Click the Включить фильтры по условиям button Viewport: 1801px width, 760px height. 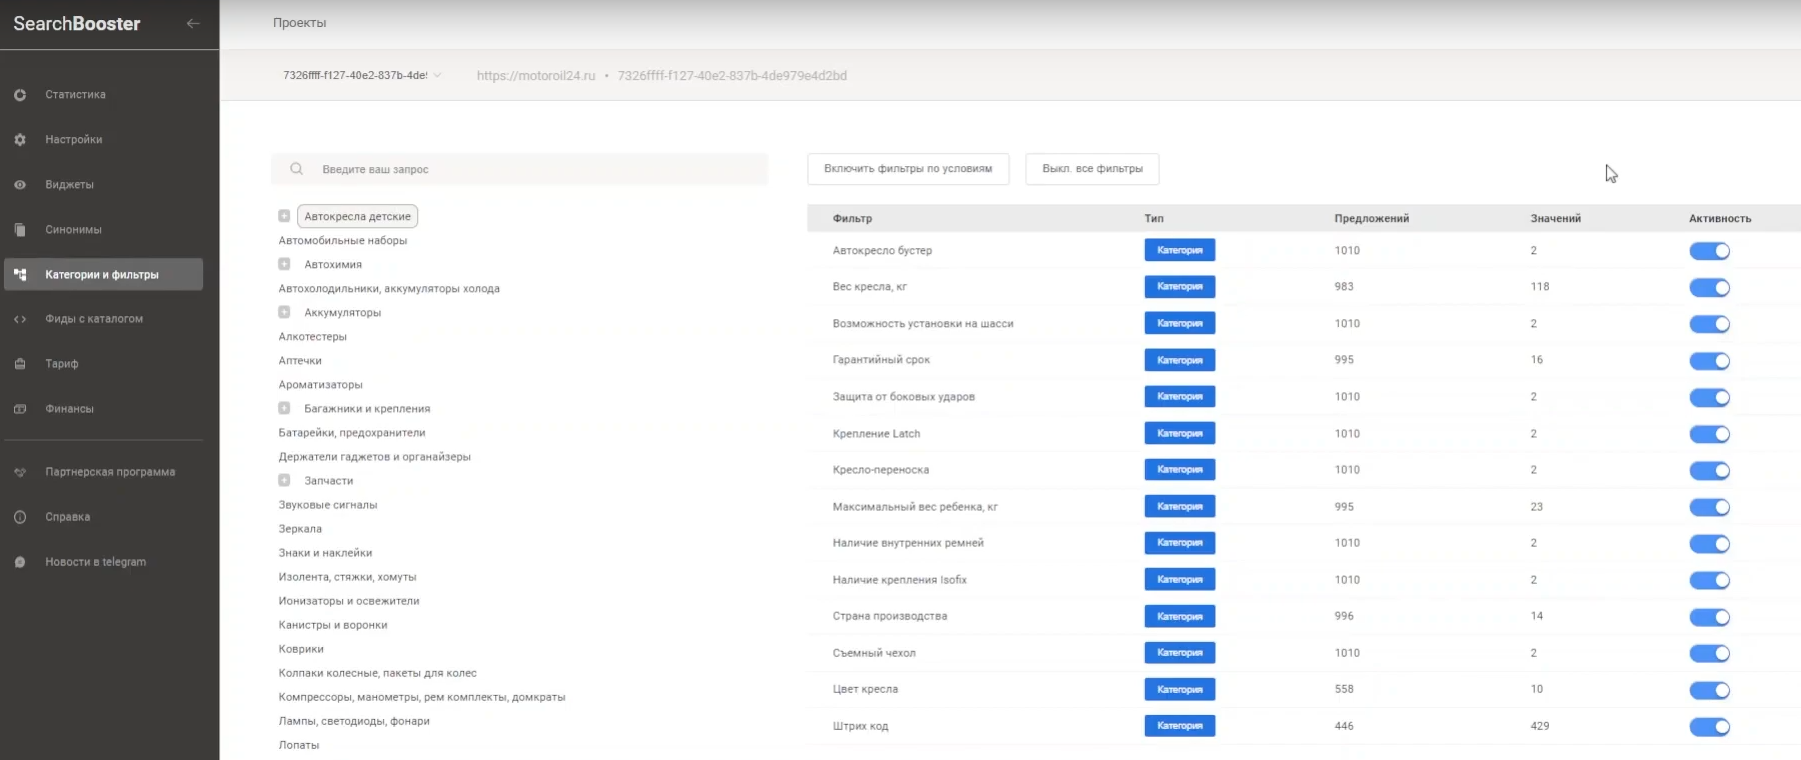click(907, 169)
